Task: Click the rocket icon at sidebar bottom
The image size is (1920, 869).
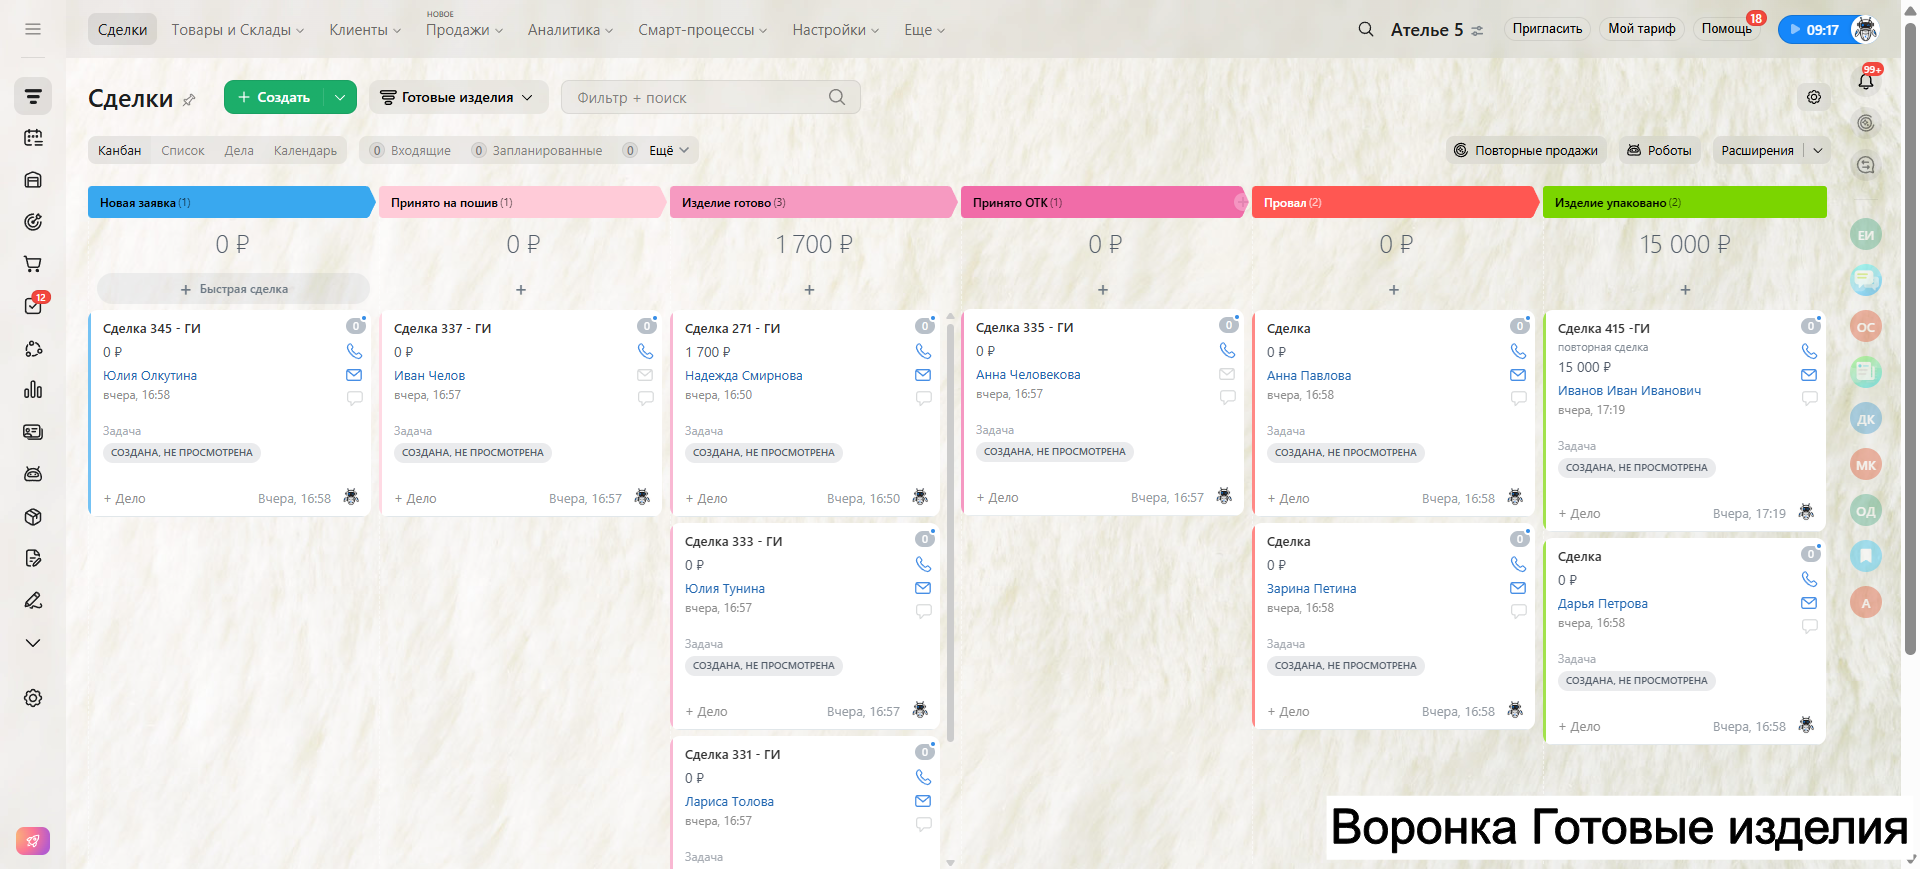Action: point(33,841)
